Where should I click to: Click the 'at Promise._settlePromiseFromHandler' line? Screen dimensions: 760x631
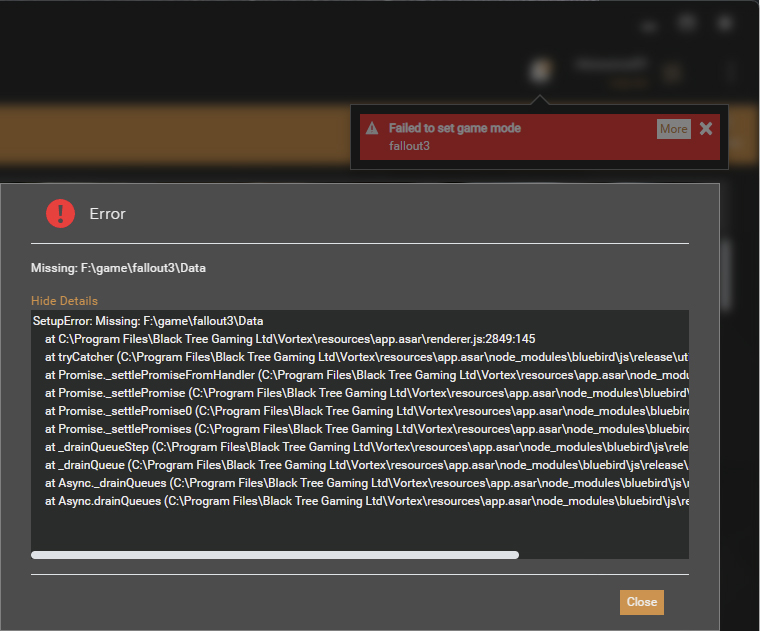coord(366,375)
